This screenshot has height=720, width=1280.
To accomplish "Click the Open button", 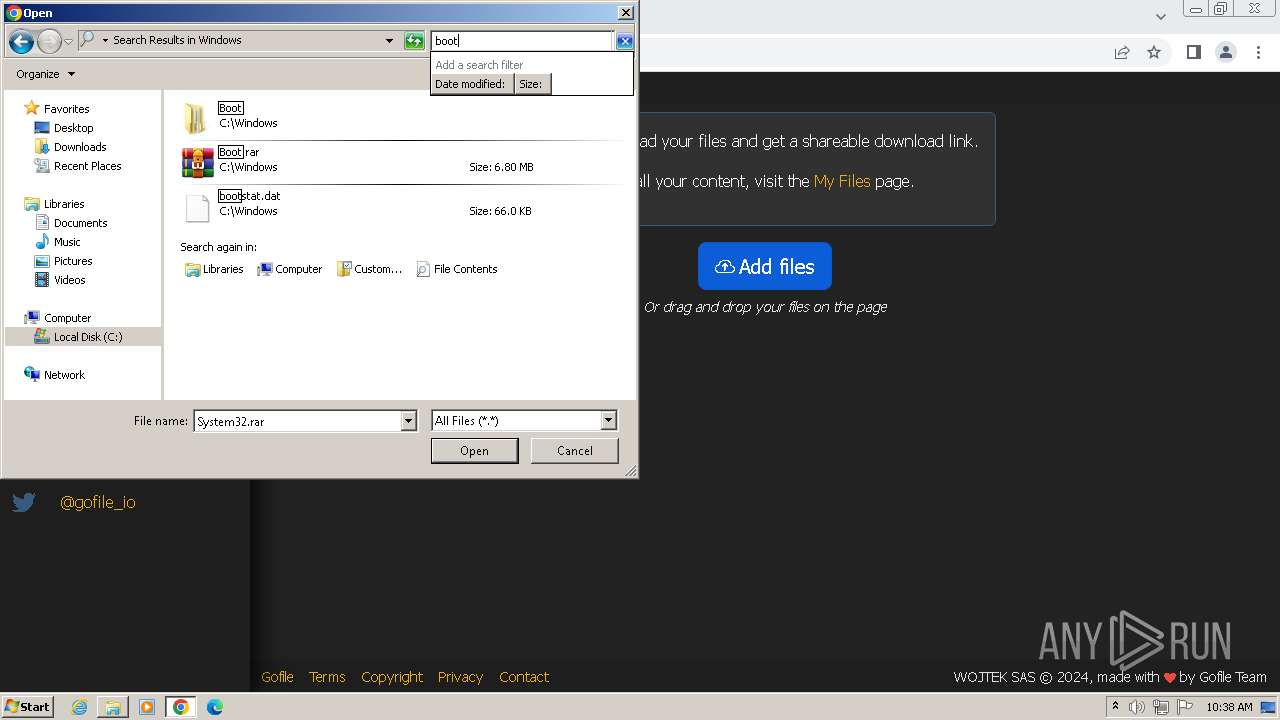I will [474, 451].
